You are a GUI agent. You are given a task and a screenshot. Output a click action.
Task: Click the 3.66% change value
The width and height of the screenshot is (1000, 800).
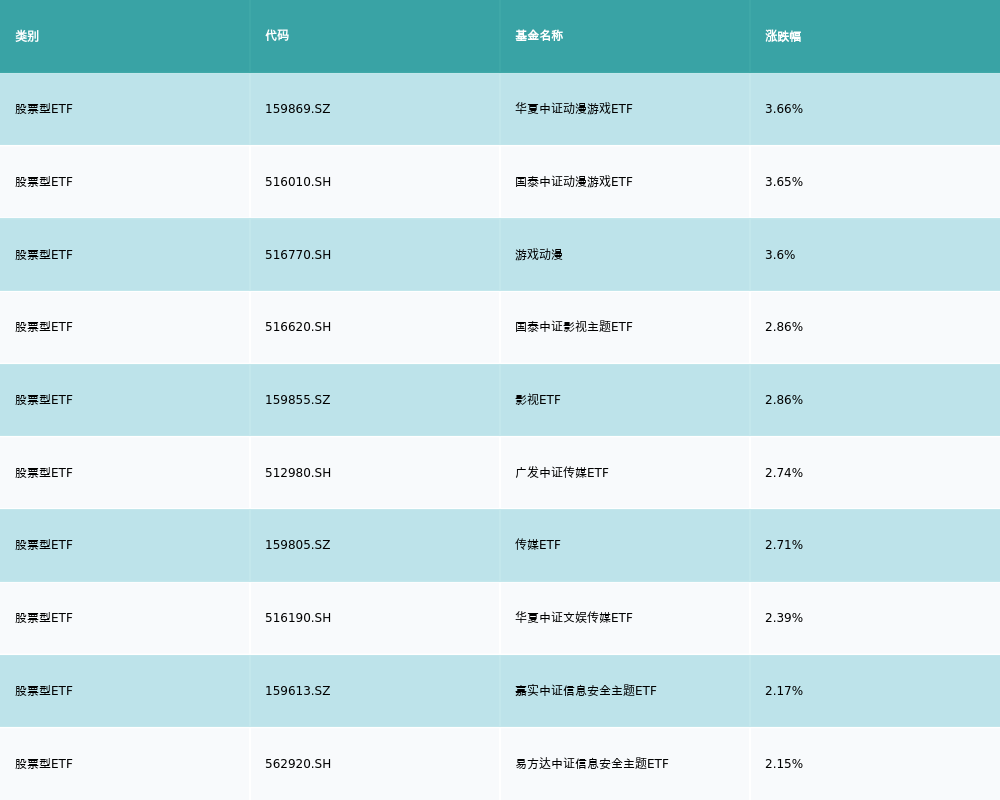coord(784,109)
